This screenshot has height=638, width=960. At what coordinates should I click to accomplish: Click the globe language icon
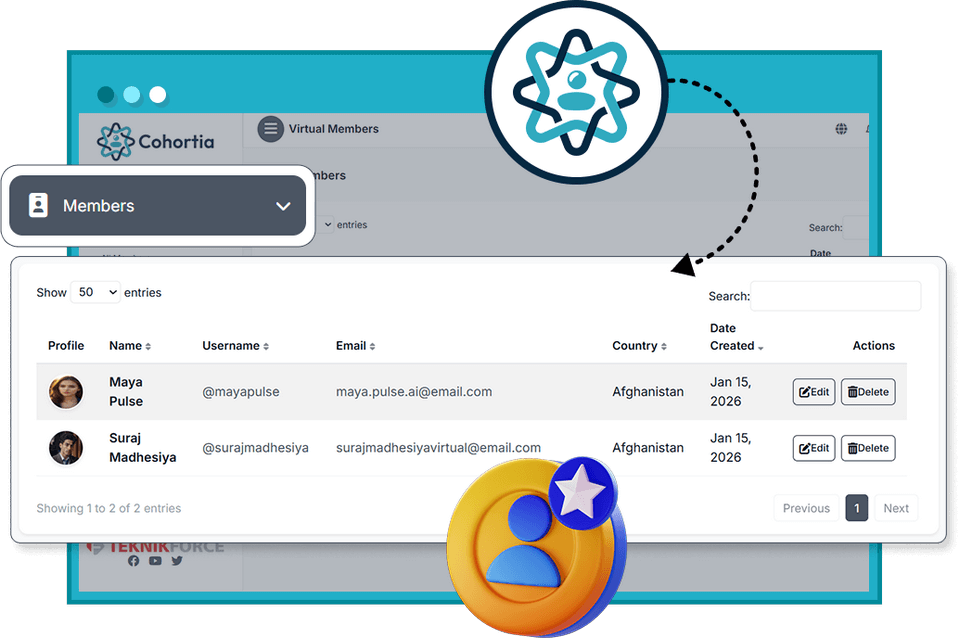(x=841, y=129)
